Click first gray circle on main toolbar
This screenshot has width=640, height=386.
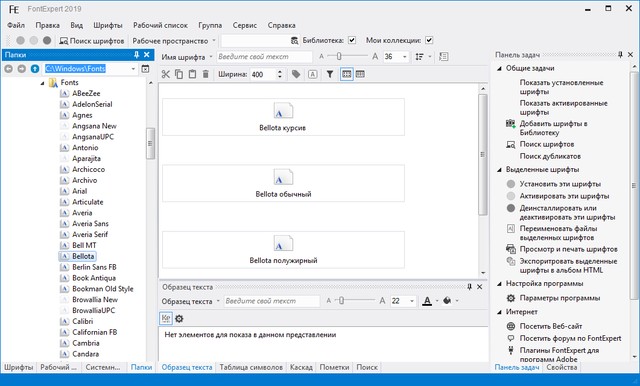click(x=20, y=40)
